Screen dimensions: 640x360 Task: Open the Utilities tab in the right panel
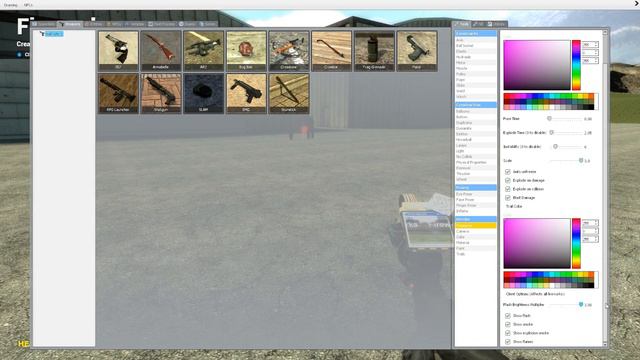(497, 24)
